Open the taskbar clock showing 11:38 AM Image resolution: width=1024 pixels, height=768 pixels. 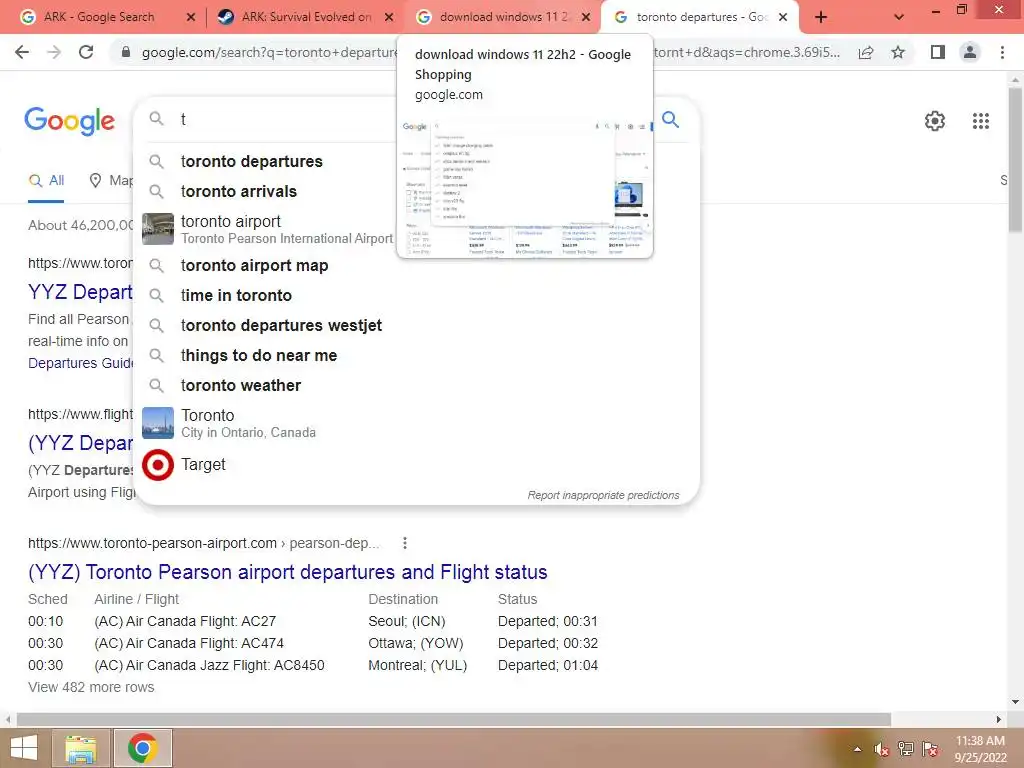(980, 749)
